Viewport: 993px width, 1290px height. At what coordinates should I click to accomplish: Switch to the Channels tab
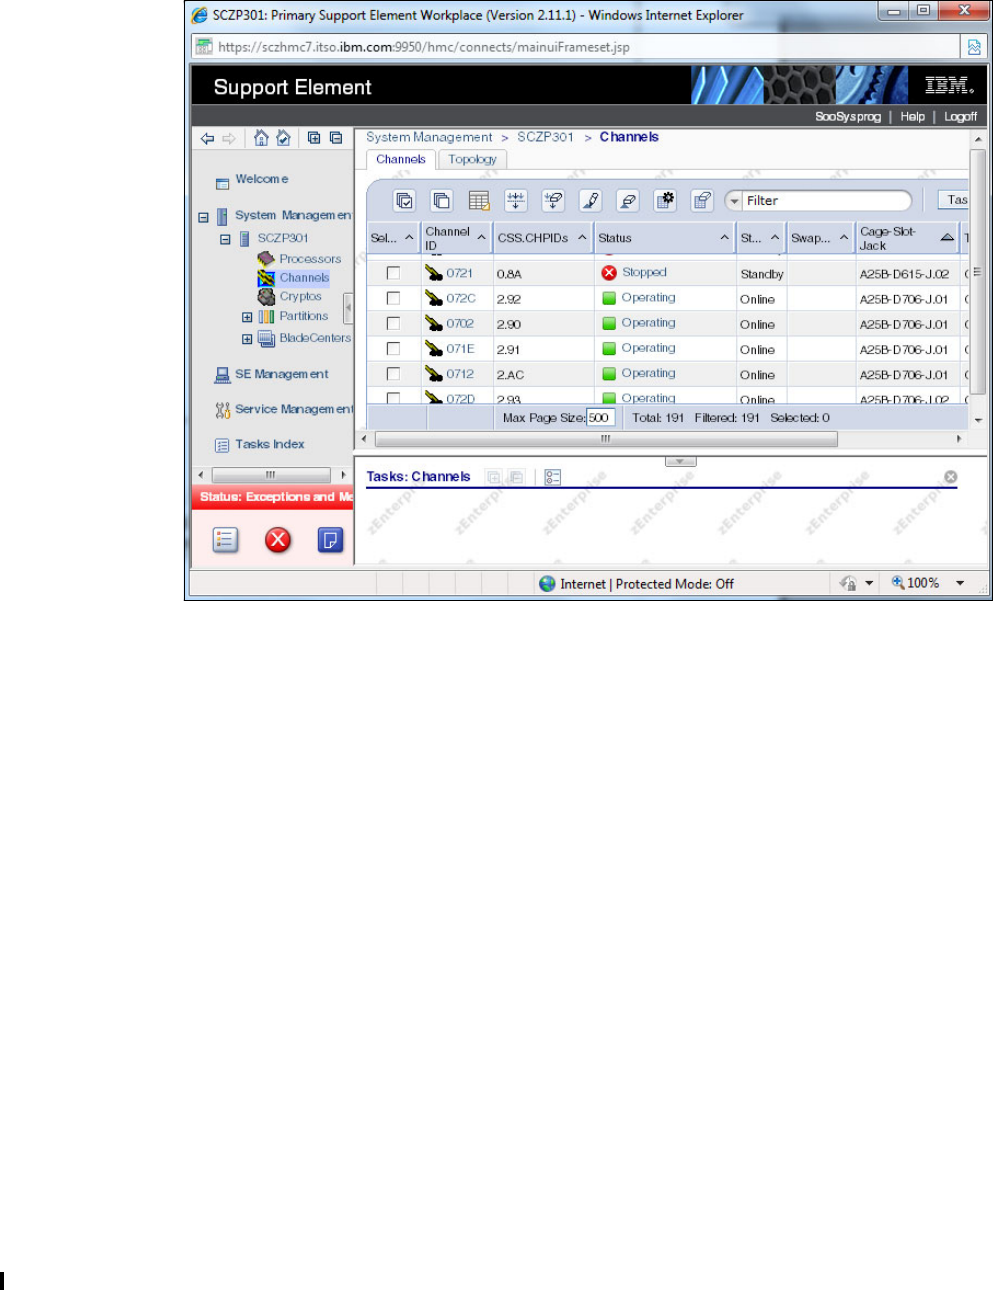click(401, 159)
